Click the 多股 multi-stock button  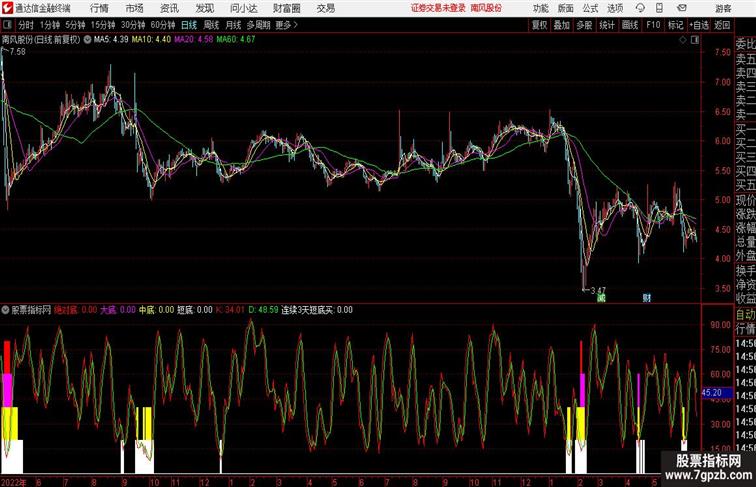(584, 25)
